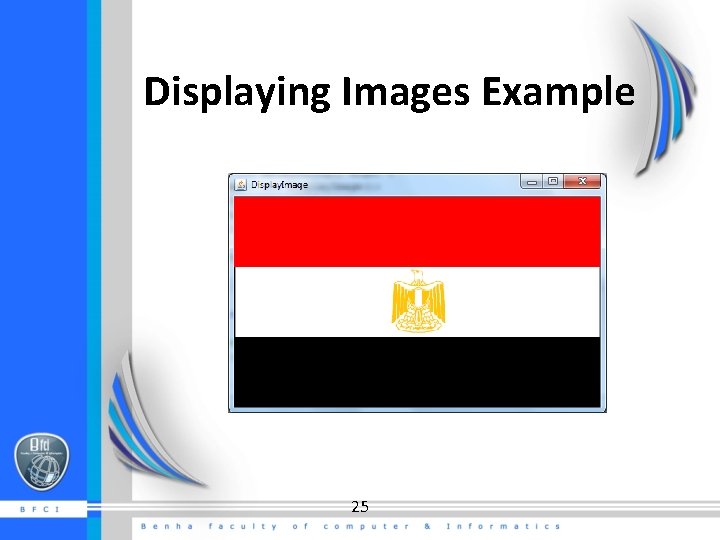
Task: Click the DisplayImage window title text
Action: tap(280, 185)
